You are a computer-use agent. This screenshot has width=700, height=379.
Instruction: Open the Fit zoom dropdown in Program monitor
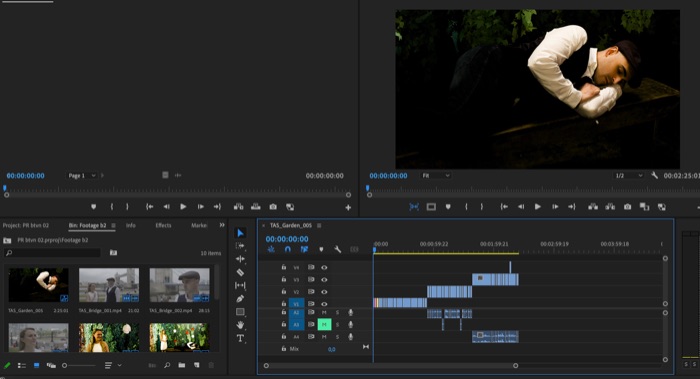435,175
